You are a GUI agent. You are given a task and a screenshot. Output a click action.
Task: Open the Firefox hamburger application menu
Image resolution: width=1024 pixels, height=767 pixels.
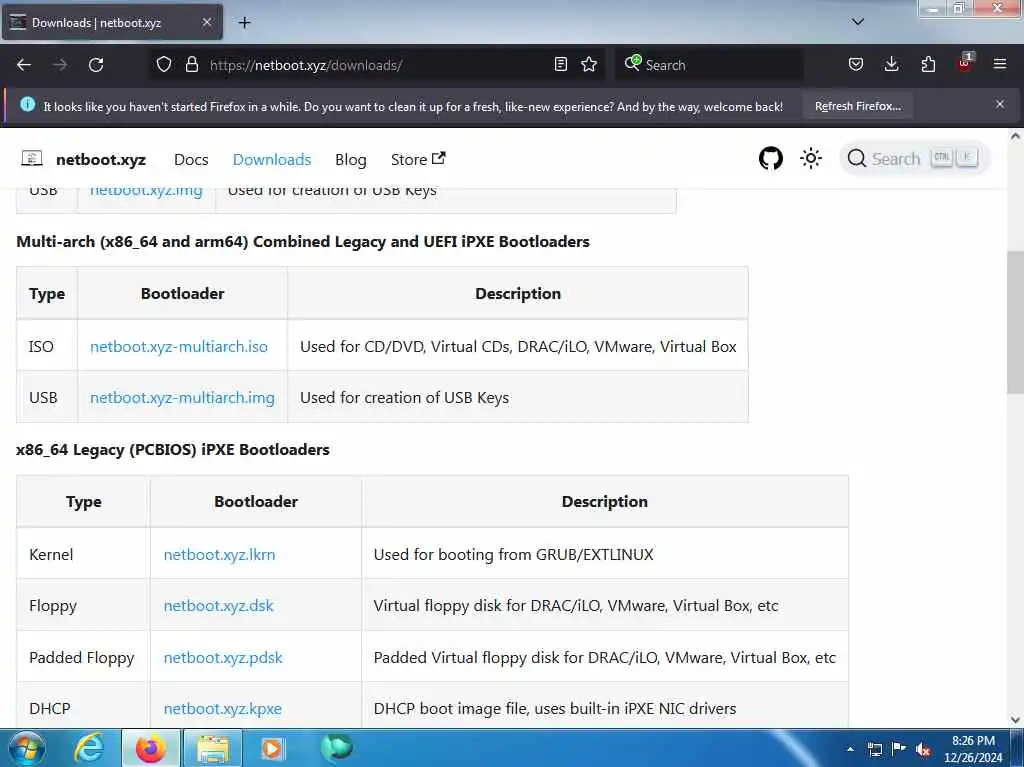[999, 64]
